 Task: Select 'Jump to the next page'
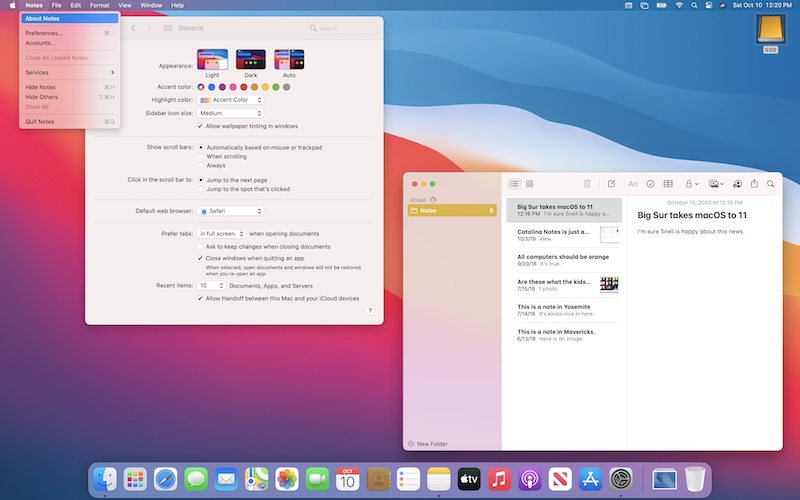(x=201, y=180)
